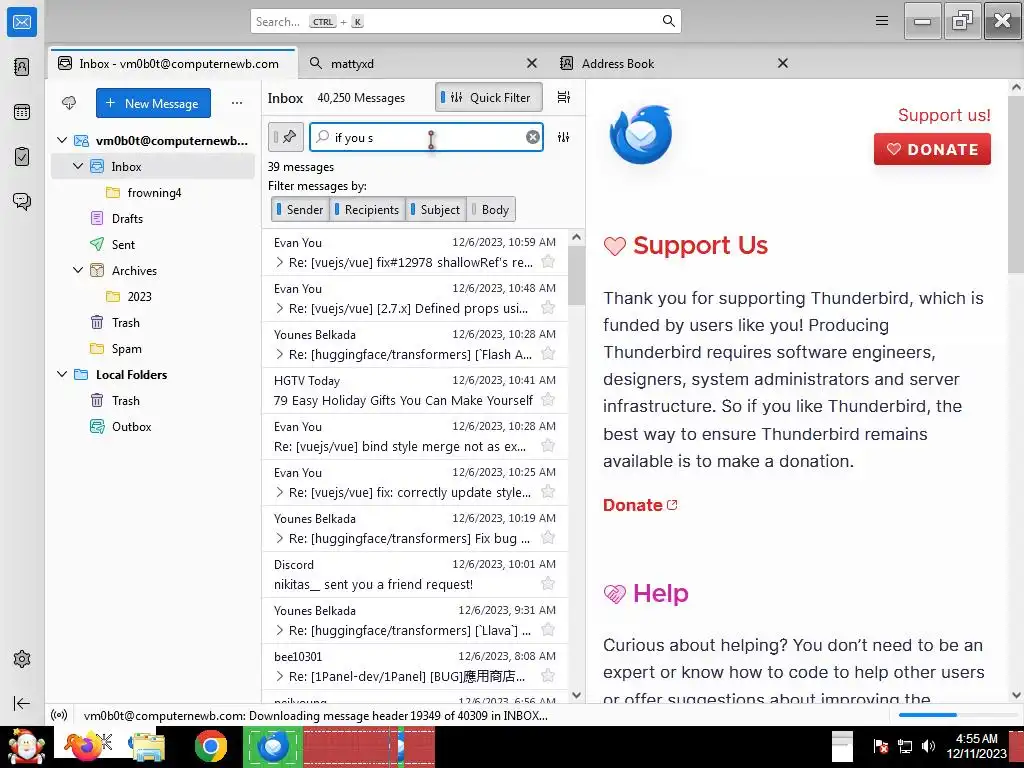1024x768 pixels.
Task: Click the red DONATE button
Action: (932, 149)
